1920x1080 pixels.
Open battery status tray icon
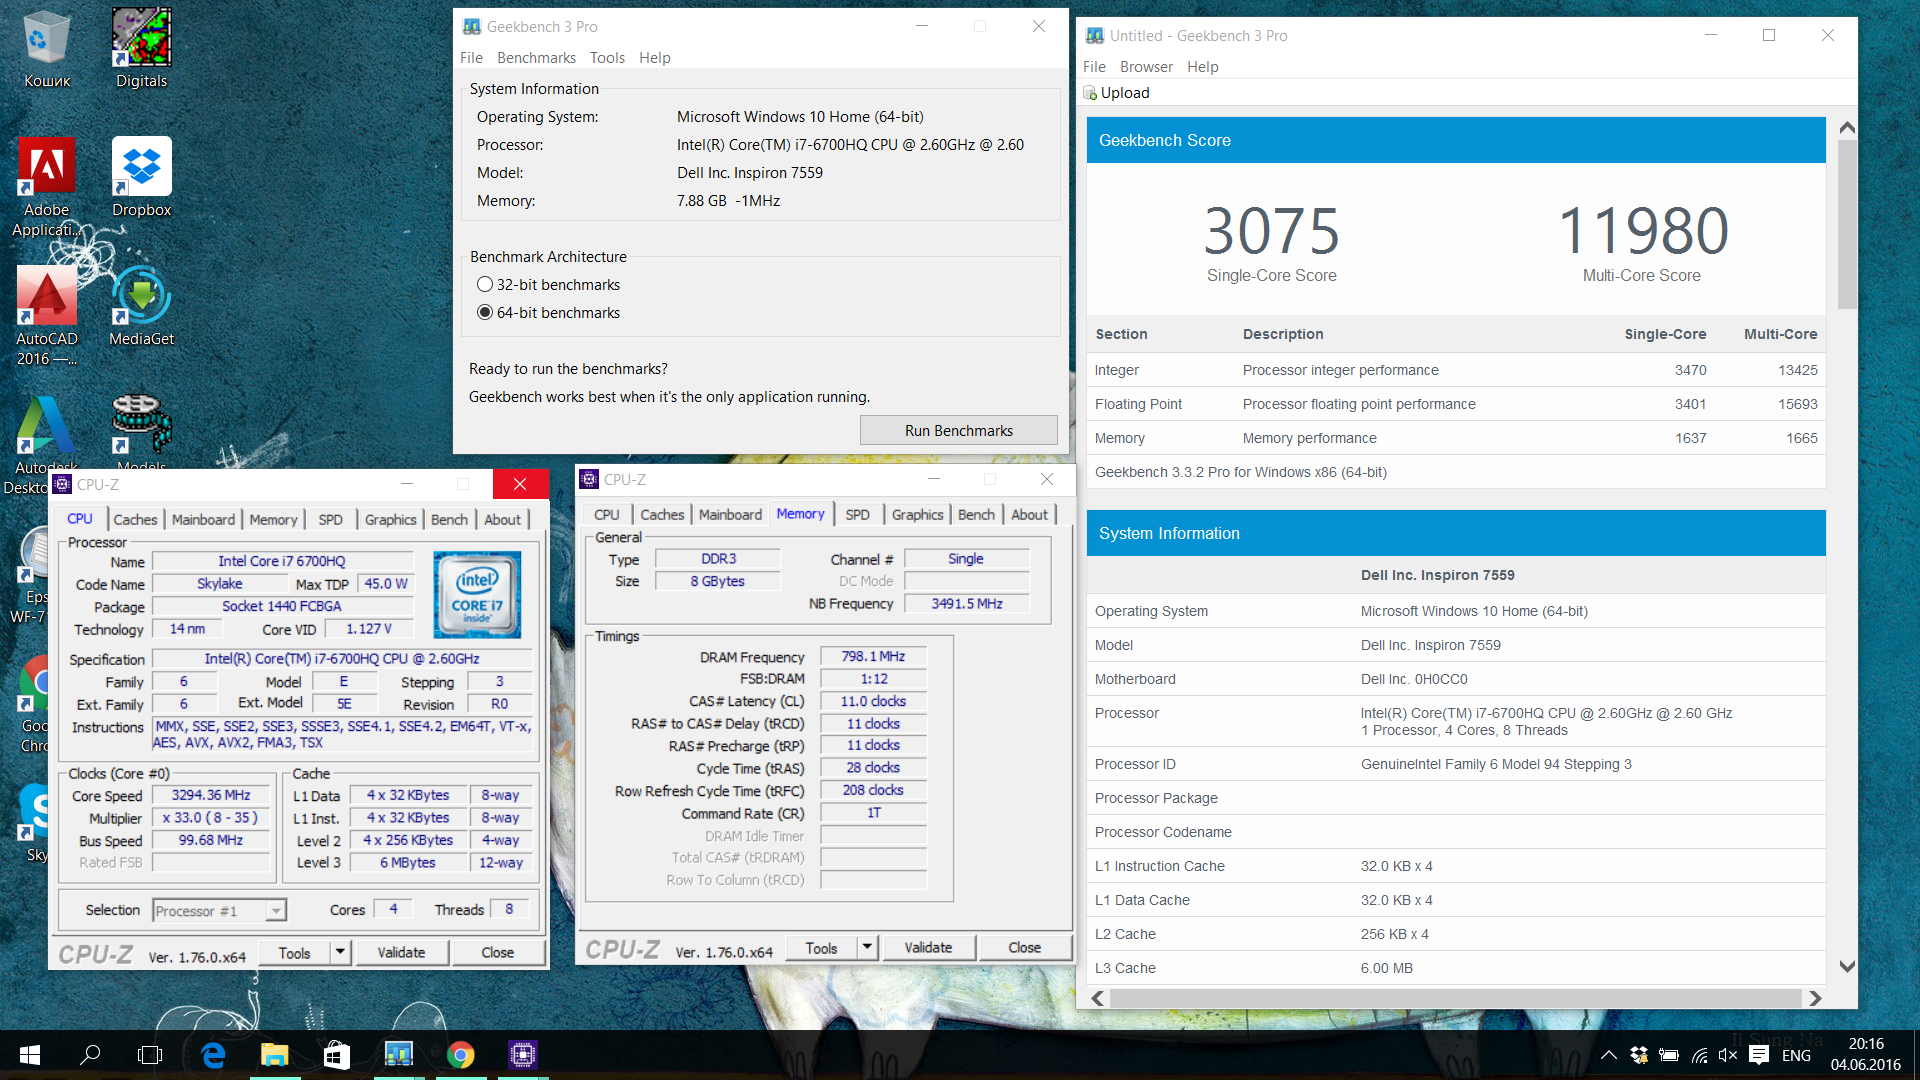click(x=1669, y=1055)
